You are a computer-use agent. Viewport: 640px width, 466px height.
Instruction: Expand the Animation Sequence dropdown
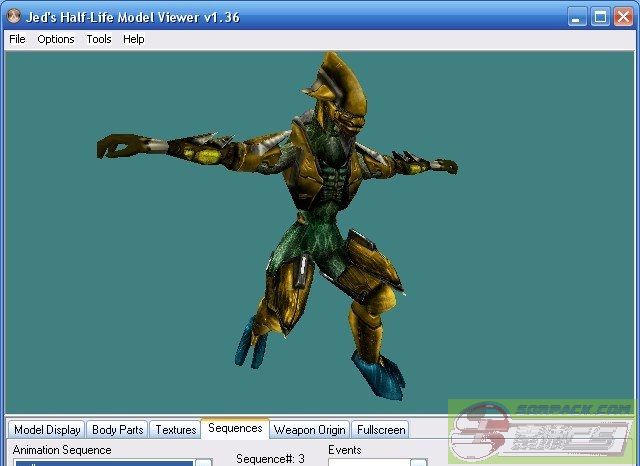[x=203, y=463]
